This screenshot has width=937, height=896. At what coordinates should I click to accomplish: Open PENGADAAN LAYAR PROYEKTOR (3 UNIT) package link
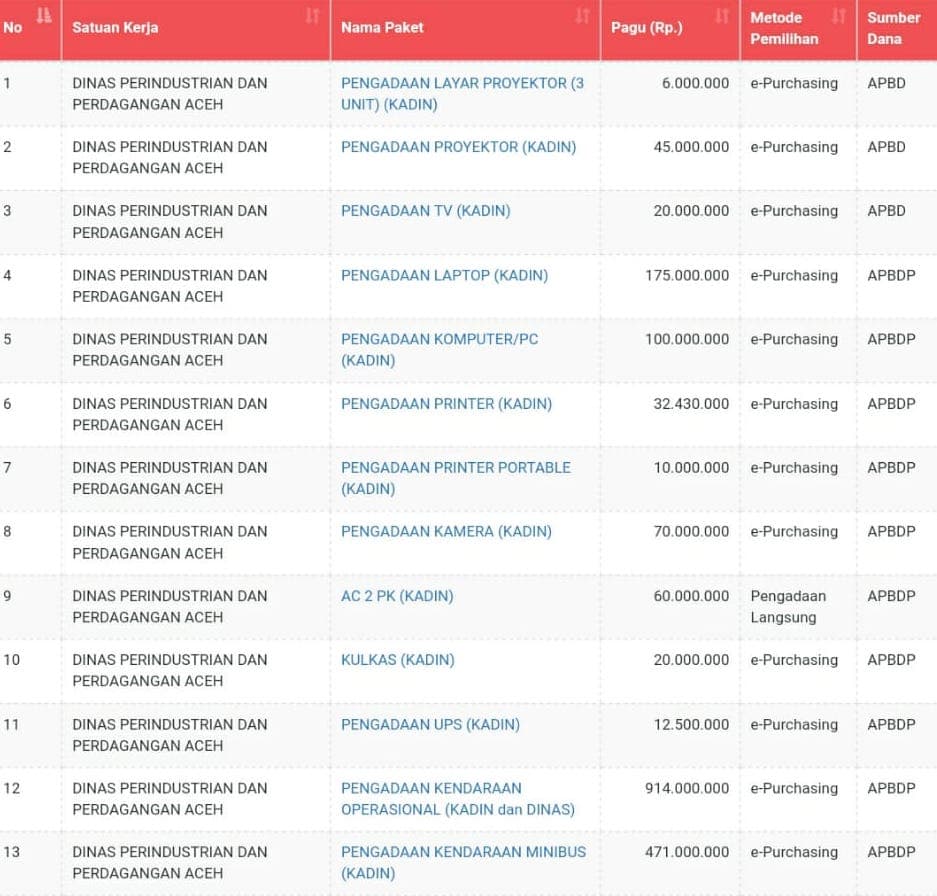point(461,94)
